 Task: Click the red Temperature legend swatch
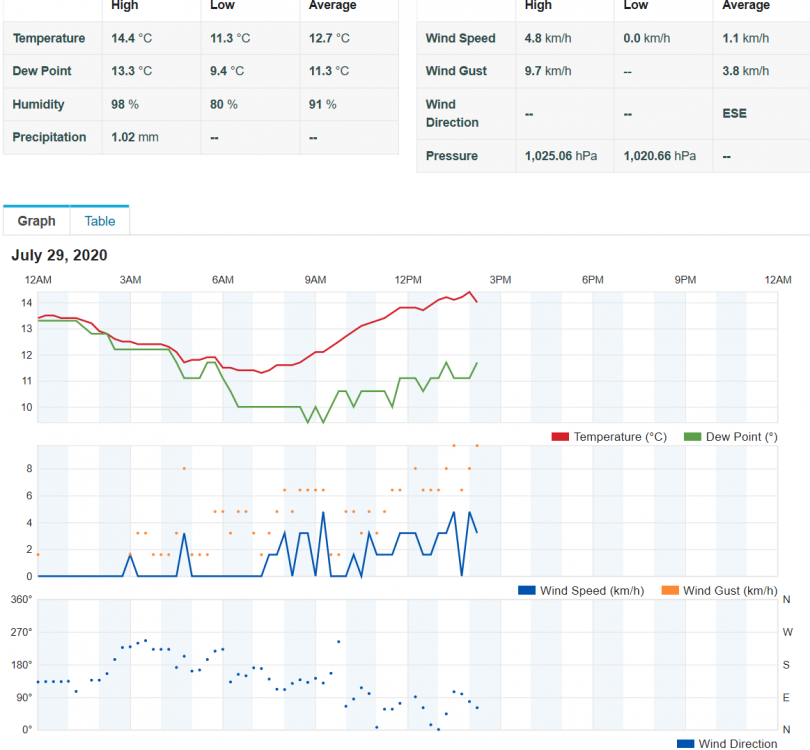coord(560,437)
